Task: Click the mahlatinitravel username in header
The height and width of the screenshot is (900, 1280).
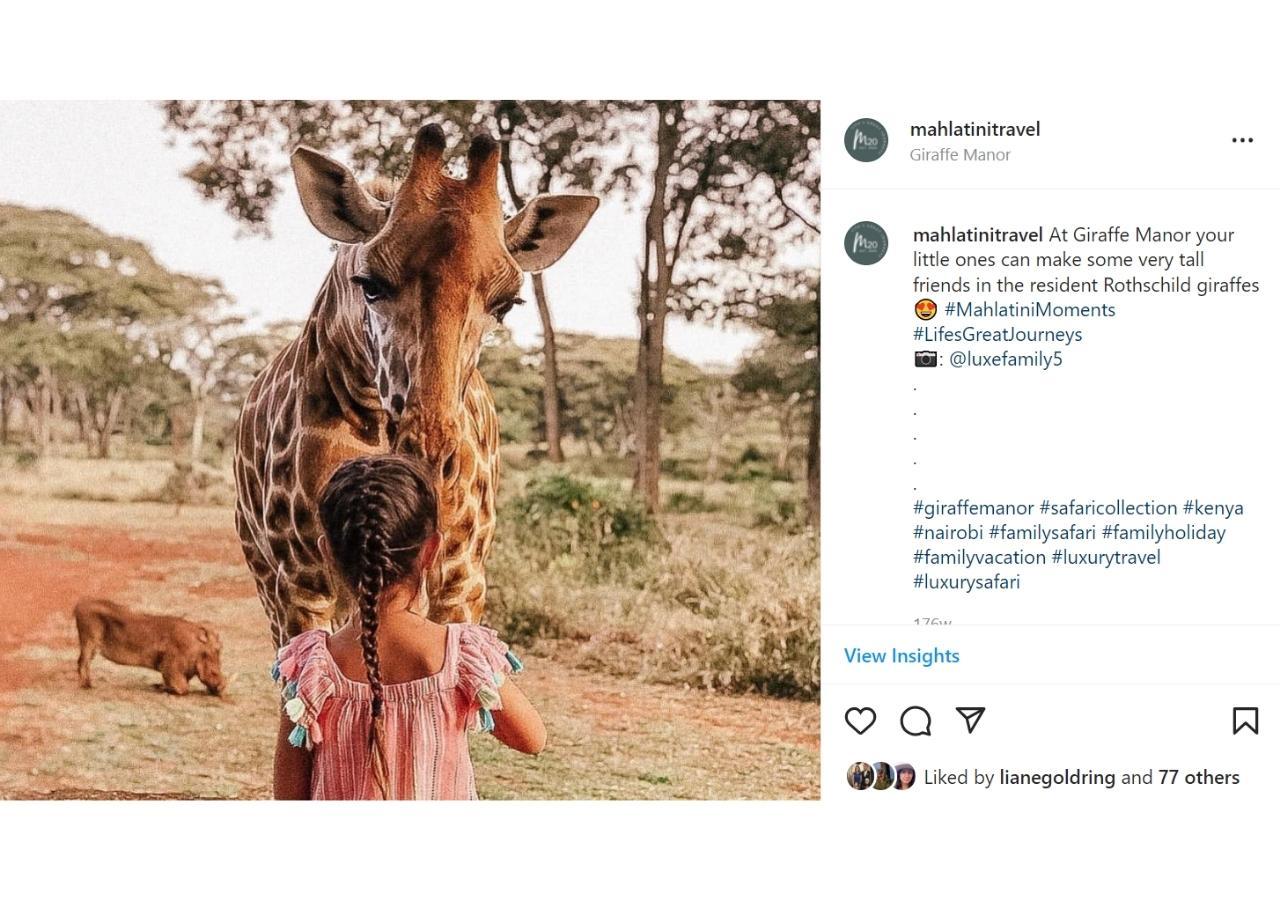Action: coord(975,129)
